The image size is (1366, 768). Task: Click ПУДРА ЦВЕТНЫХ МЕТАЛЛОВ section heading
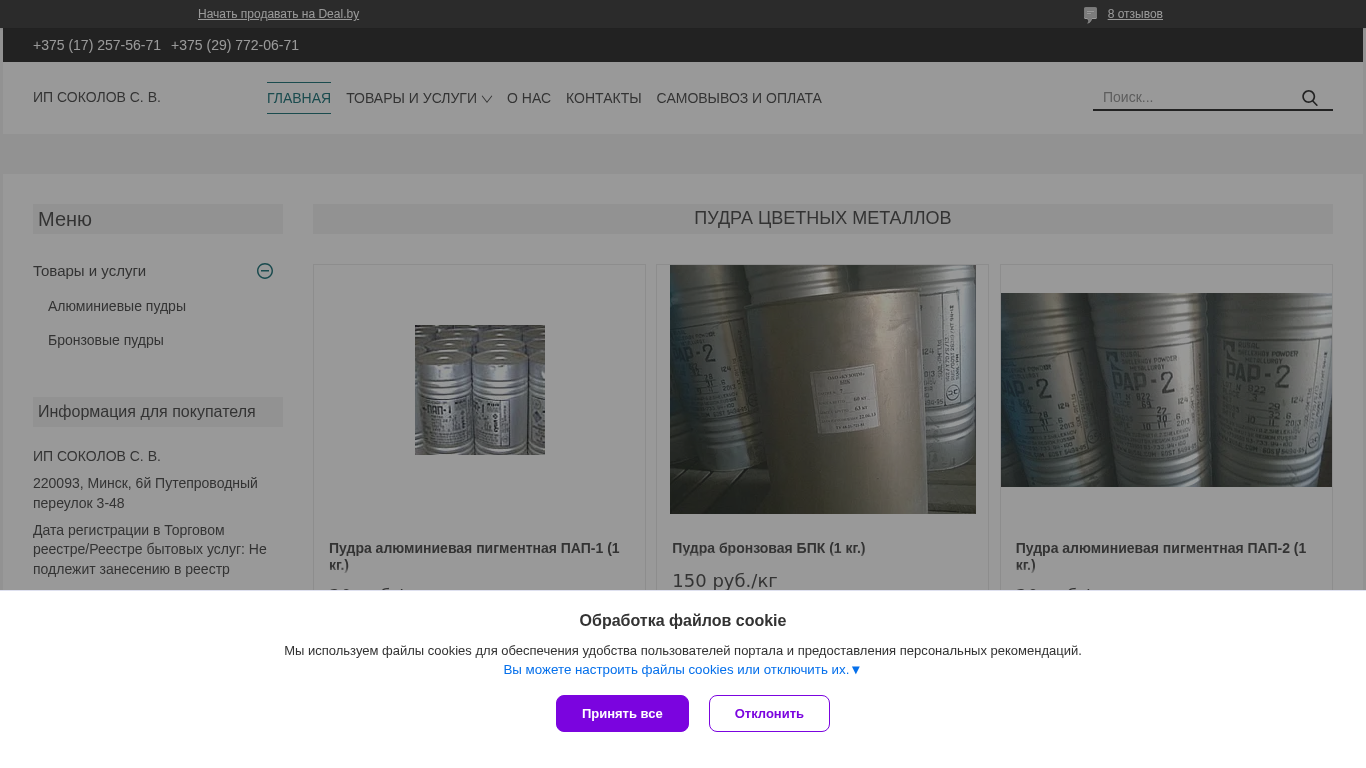click(823, 218)
